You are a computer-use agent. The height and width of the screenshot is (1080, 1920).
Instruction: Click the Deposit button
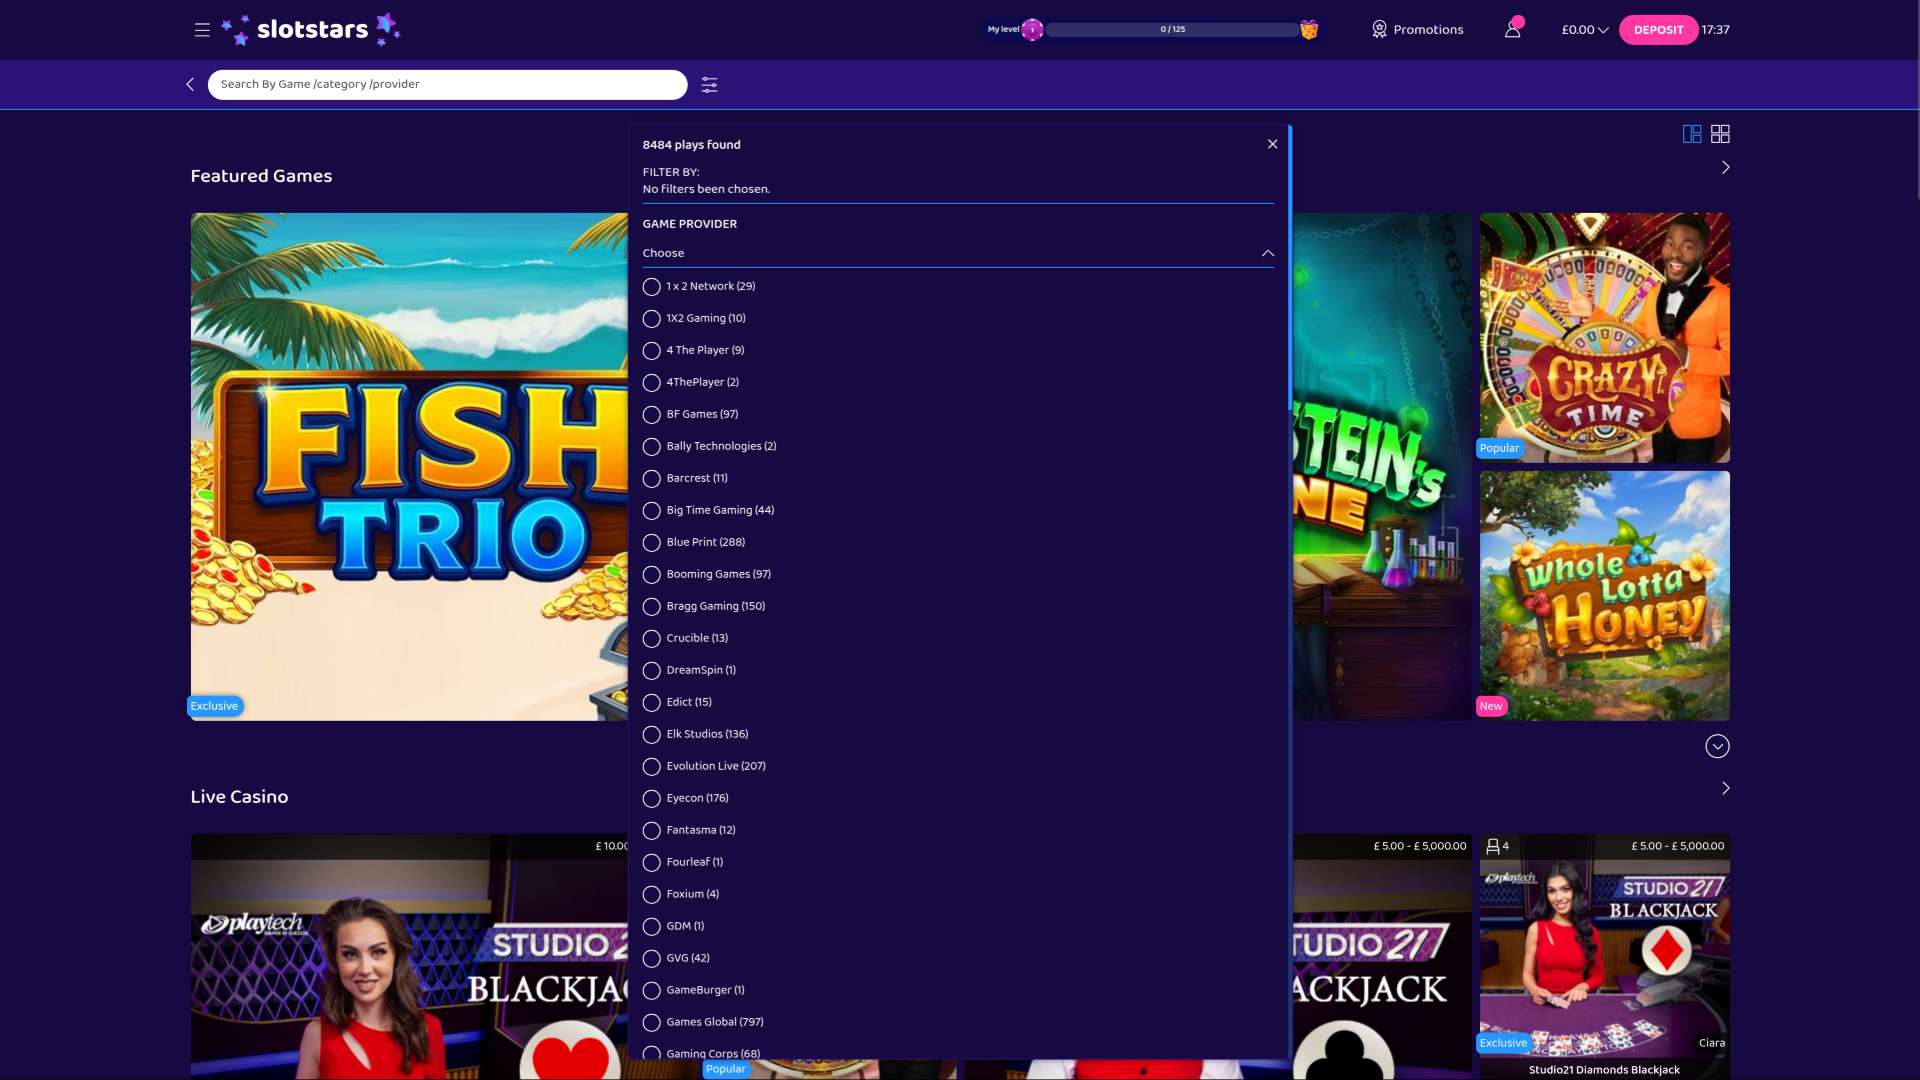coord(1658,30)
